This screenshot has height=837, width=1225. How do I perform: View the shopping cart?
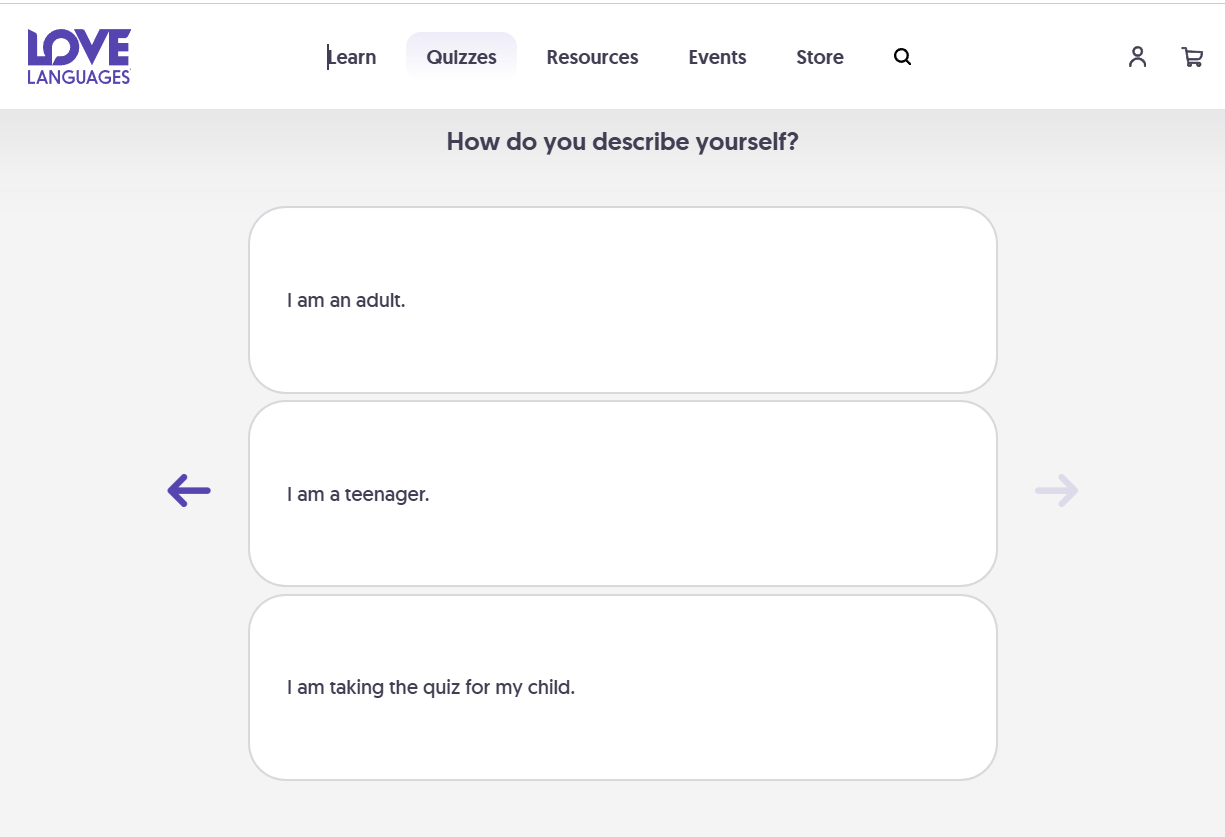coord(1192,57)
